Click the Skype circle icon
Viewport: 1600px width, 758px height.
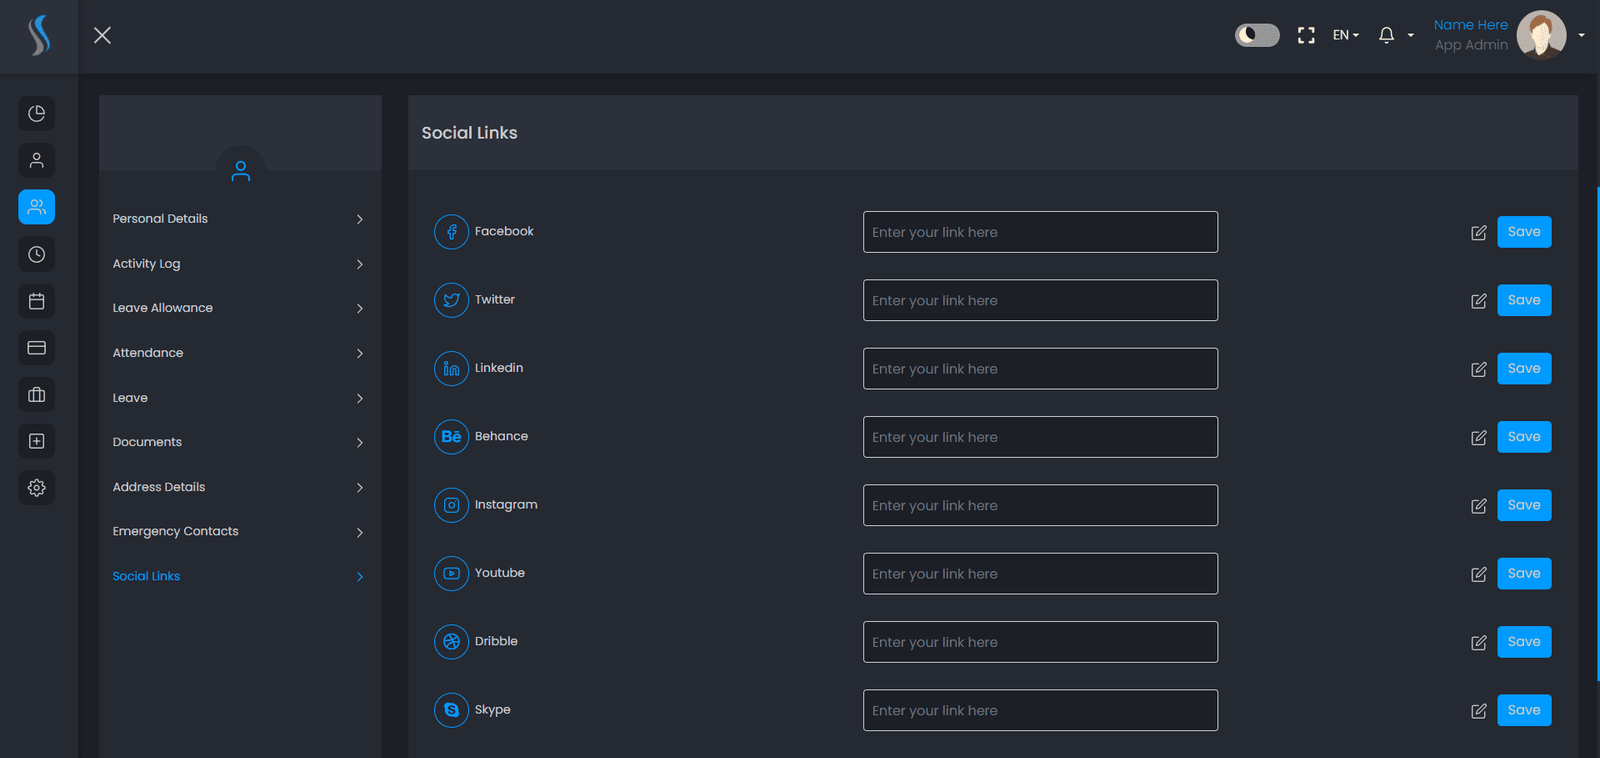pos(451,710)
